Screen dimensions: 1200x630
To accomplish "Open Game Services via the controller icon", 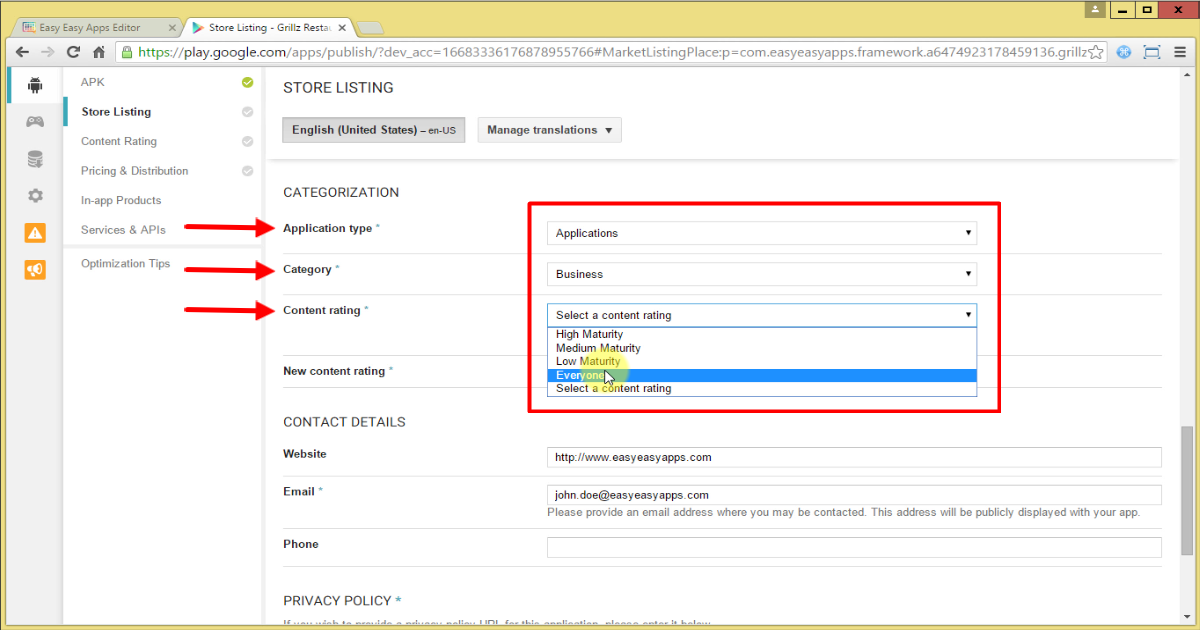I will click(x=33, y=121).
